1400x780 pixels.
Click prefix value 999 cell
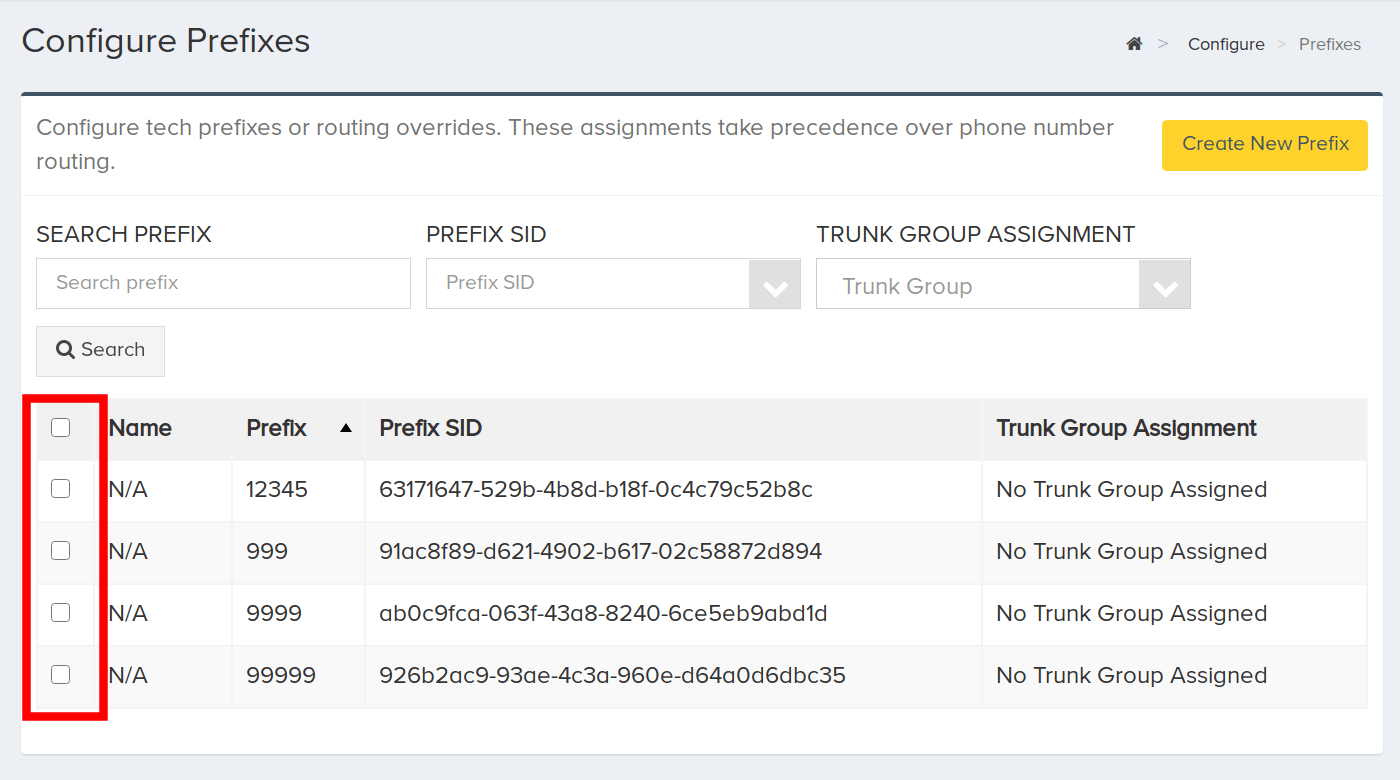tap(267, 551)
